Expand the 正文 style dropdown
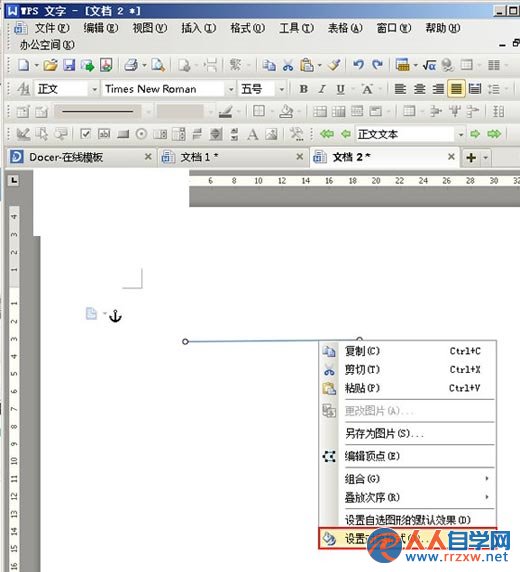 coord(94,89)
